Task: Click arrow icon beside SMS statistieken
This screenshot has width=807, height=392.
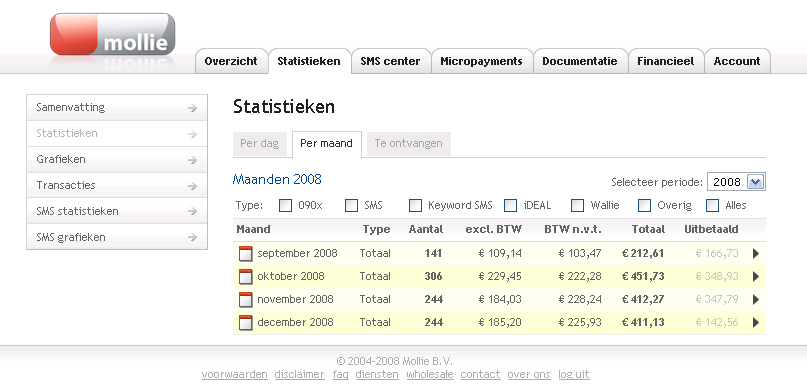Action: coord(192,212)
